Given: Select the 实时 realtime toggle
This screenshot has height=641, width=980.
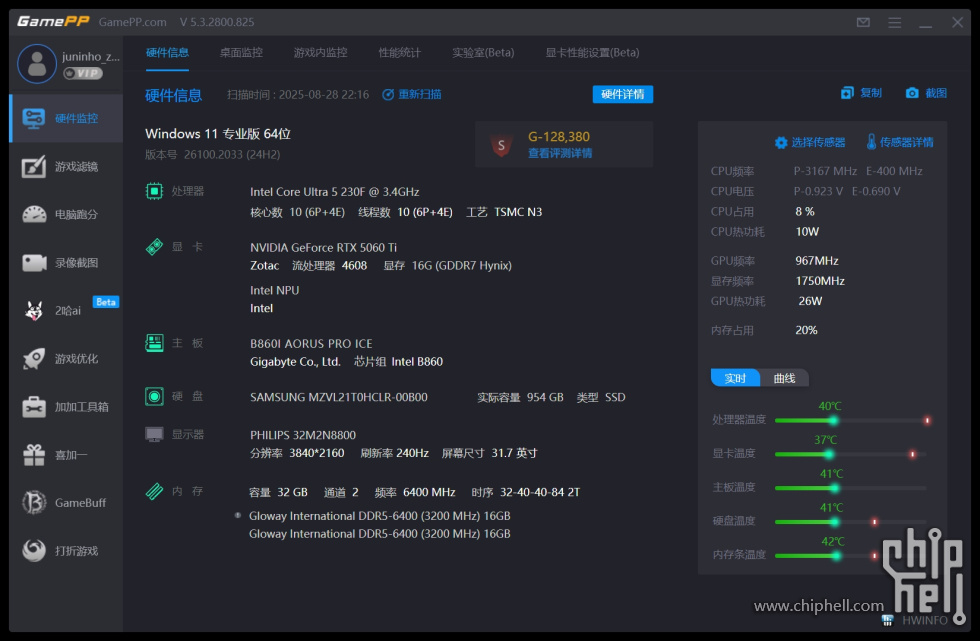Looking at the screenshot, I should pos(735,378).
